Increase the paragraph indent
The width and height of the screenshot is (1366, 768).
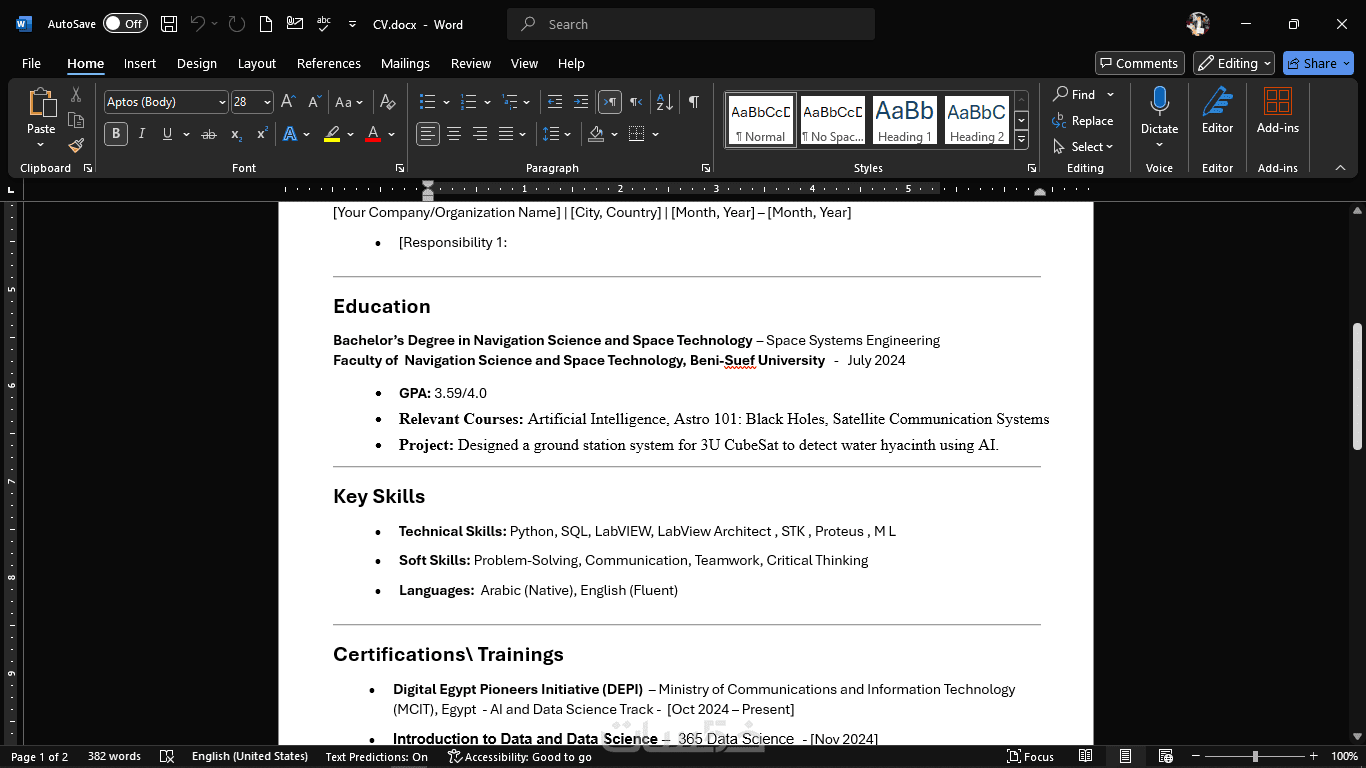(582, 102)
